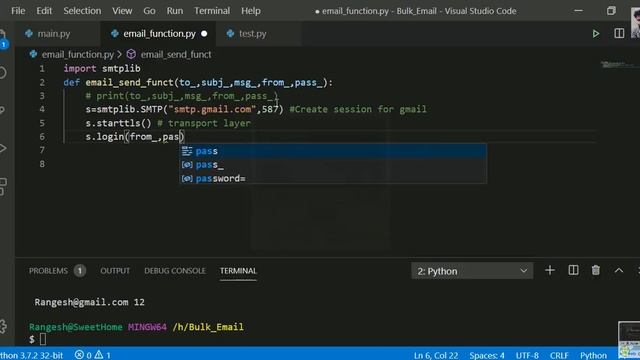Open the View menu
Image resolution: width=640 pixels, height=360 pixels.
coord(122,11)
